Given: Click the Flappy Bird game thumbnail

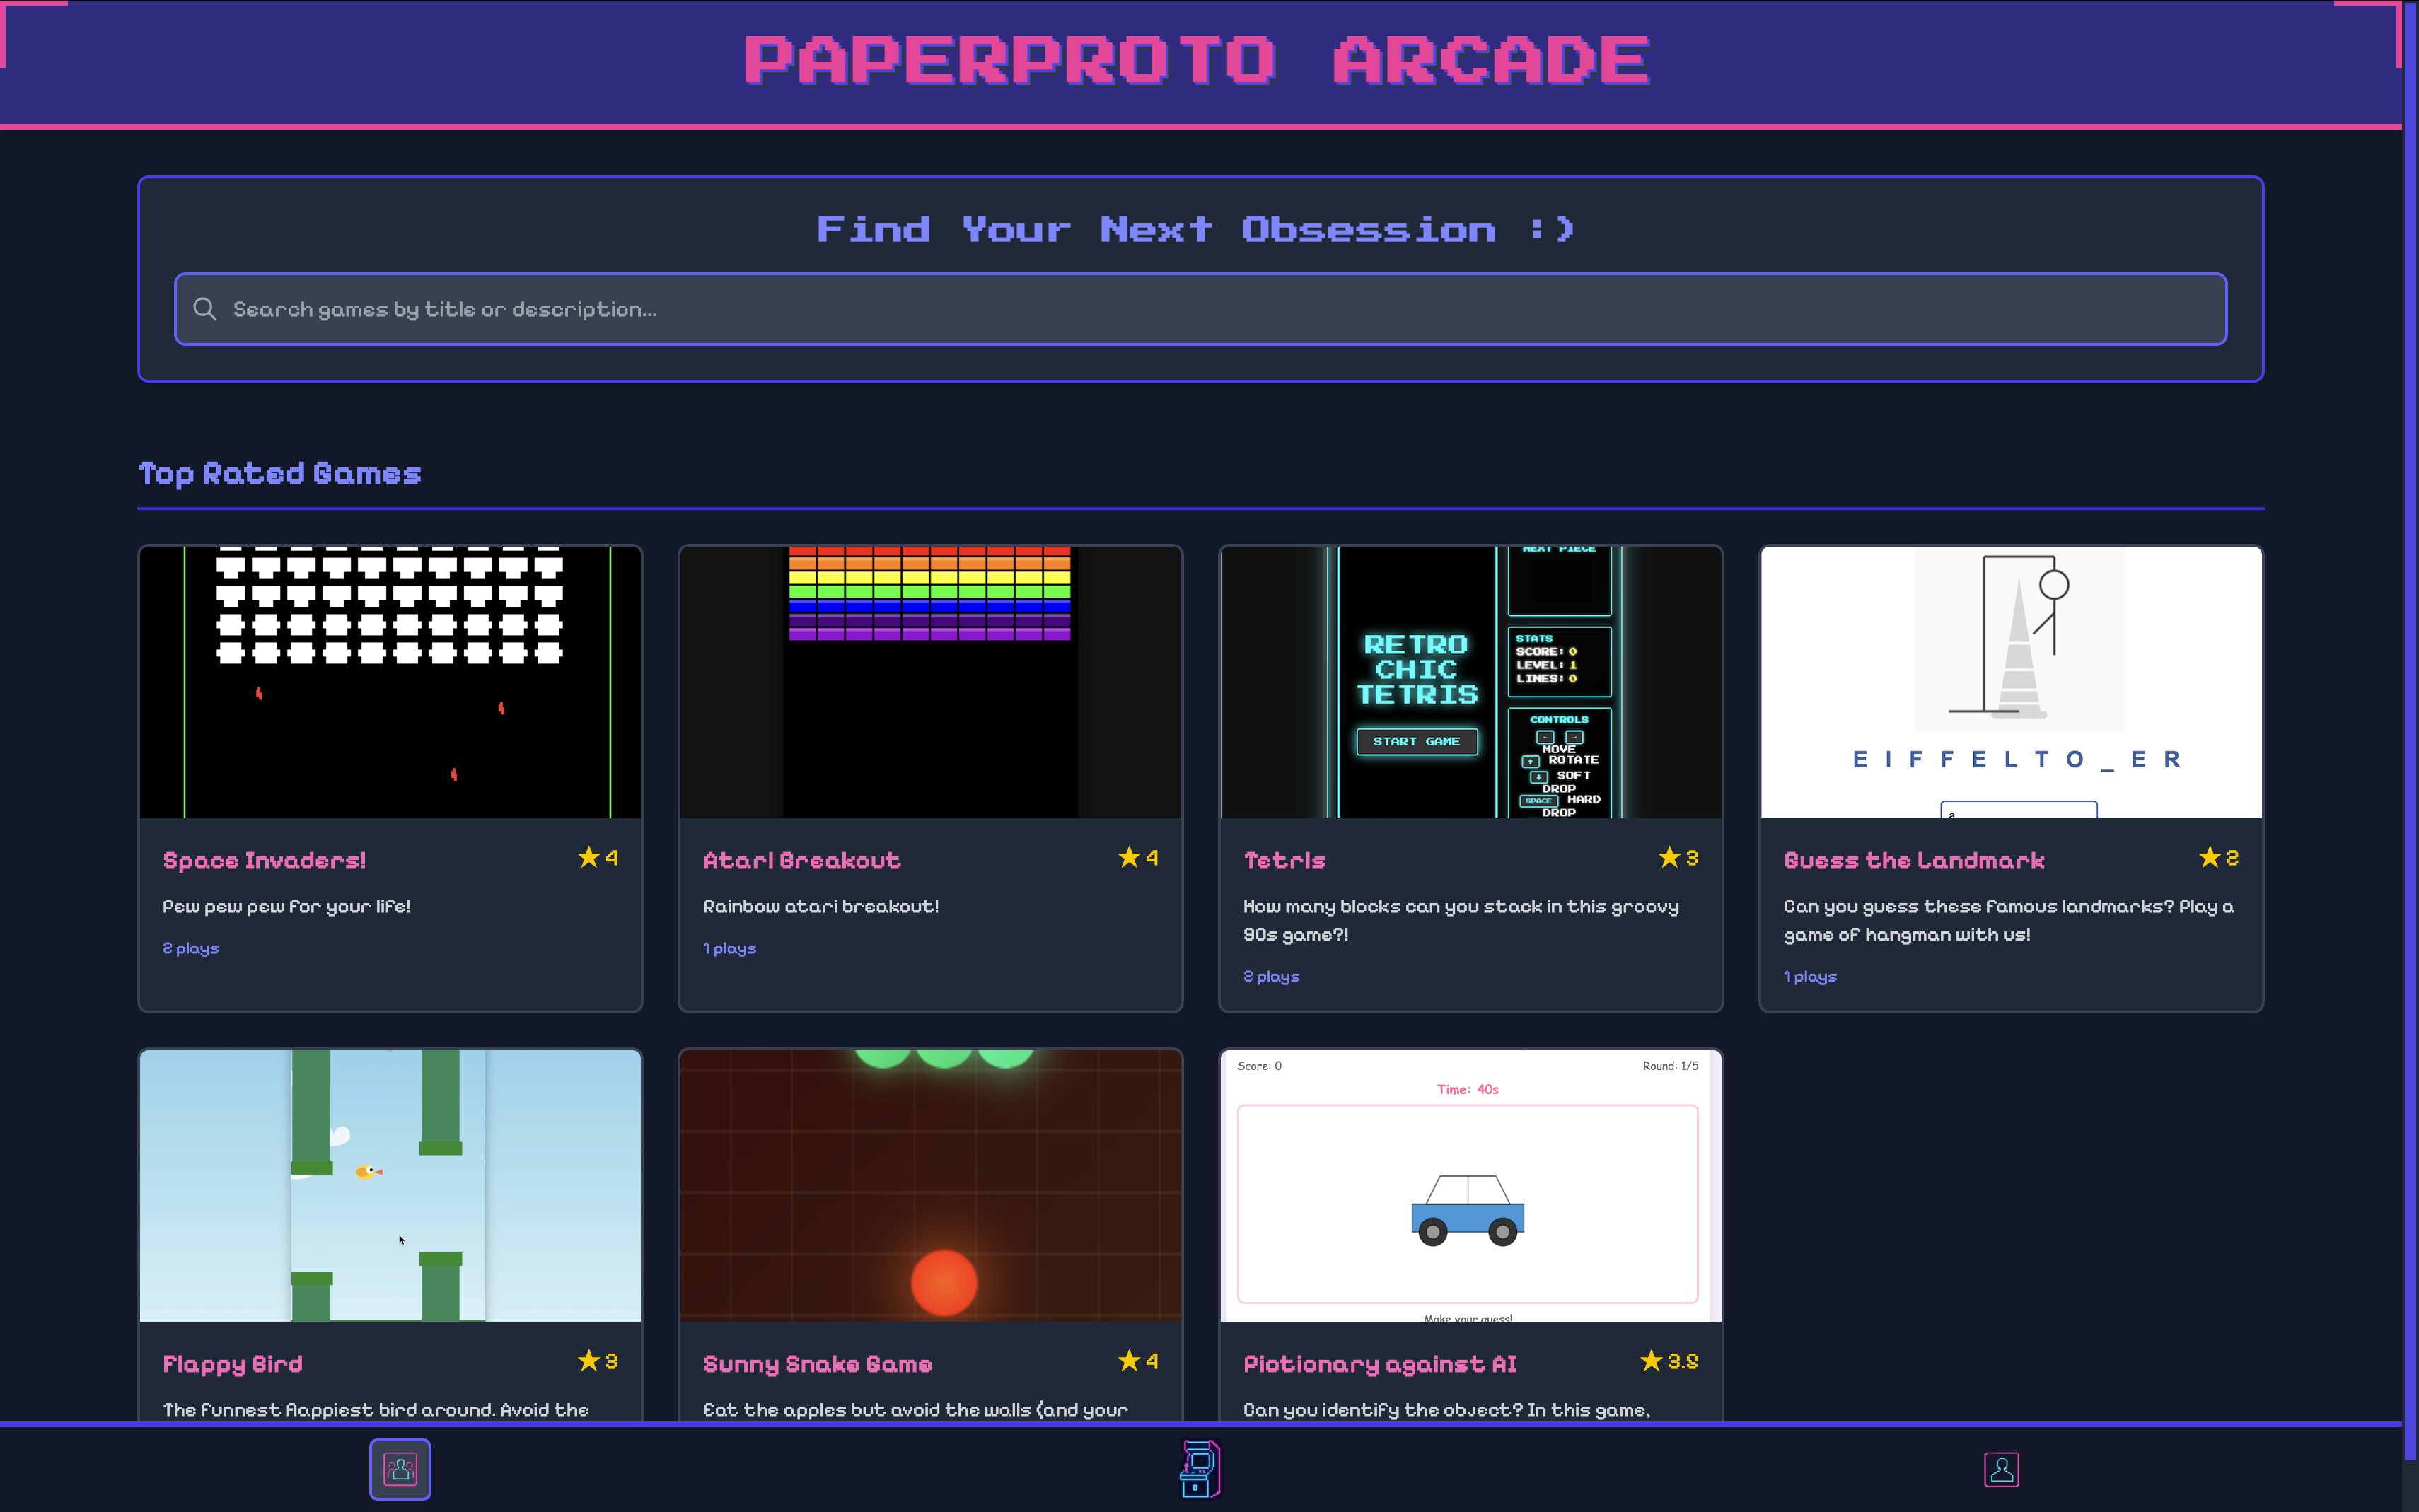Looking at the screenshot, I should point(390,1185).
